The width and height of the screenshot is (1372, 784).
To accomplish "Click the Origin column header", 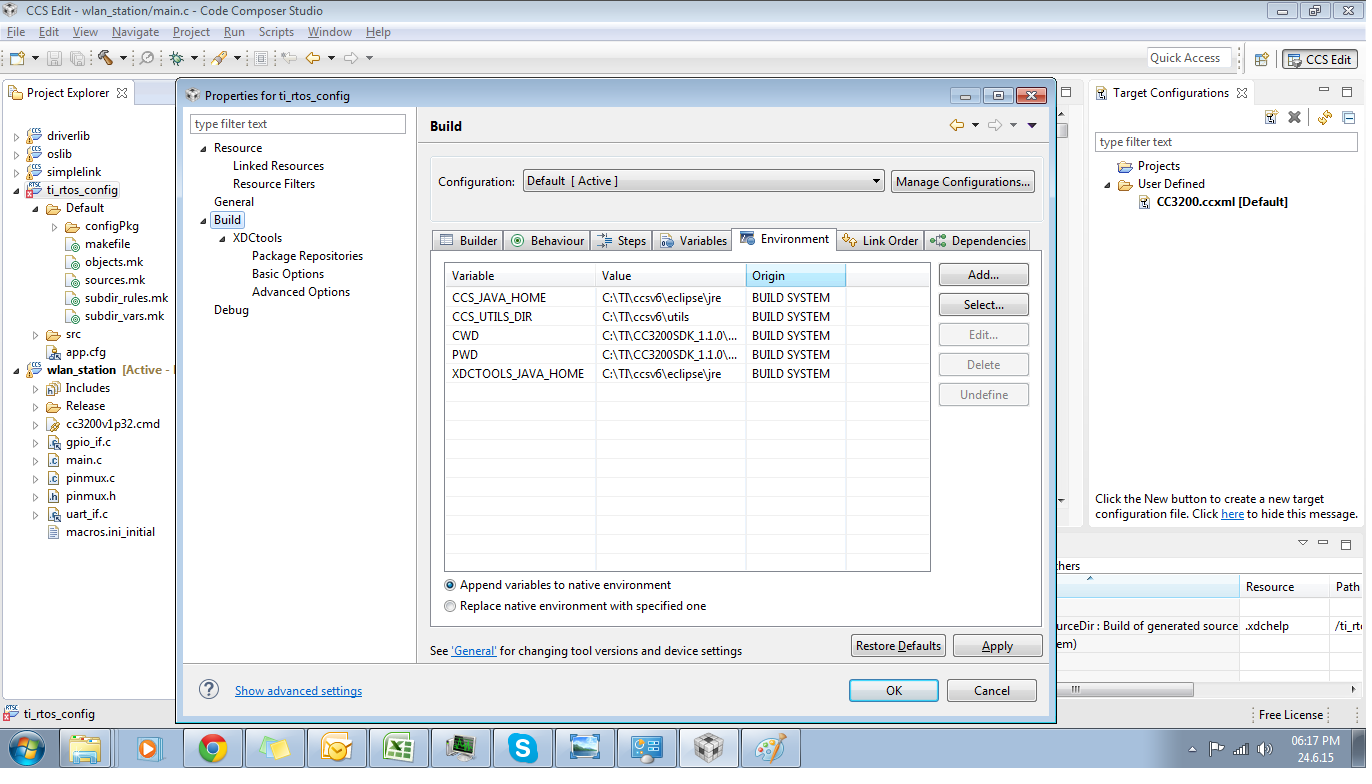I will (x=795, y=276).
